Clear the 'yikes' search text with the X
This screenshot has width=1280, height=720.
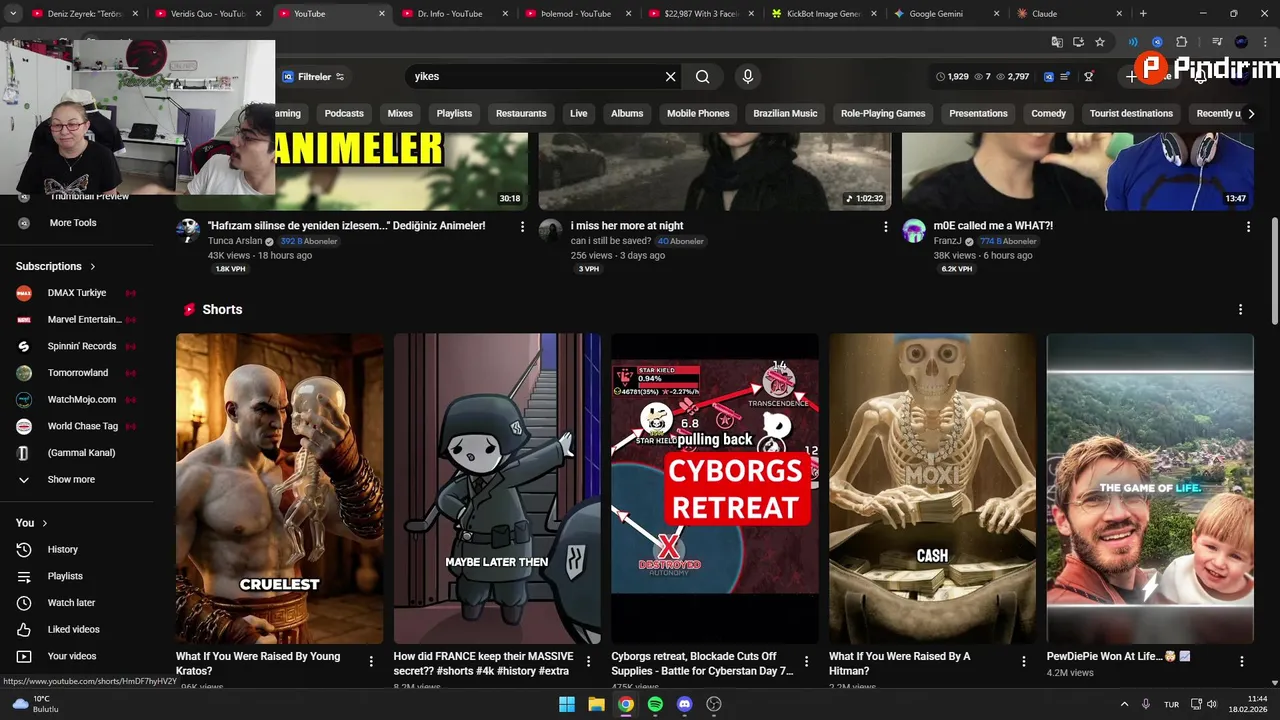[x=670, y=77]
